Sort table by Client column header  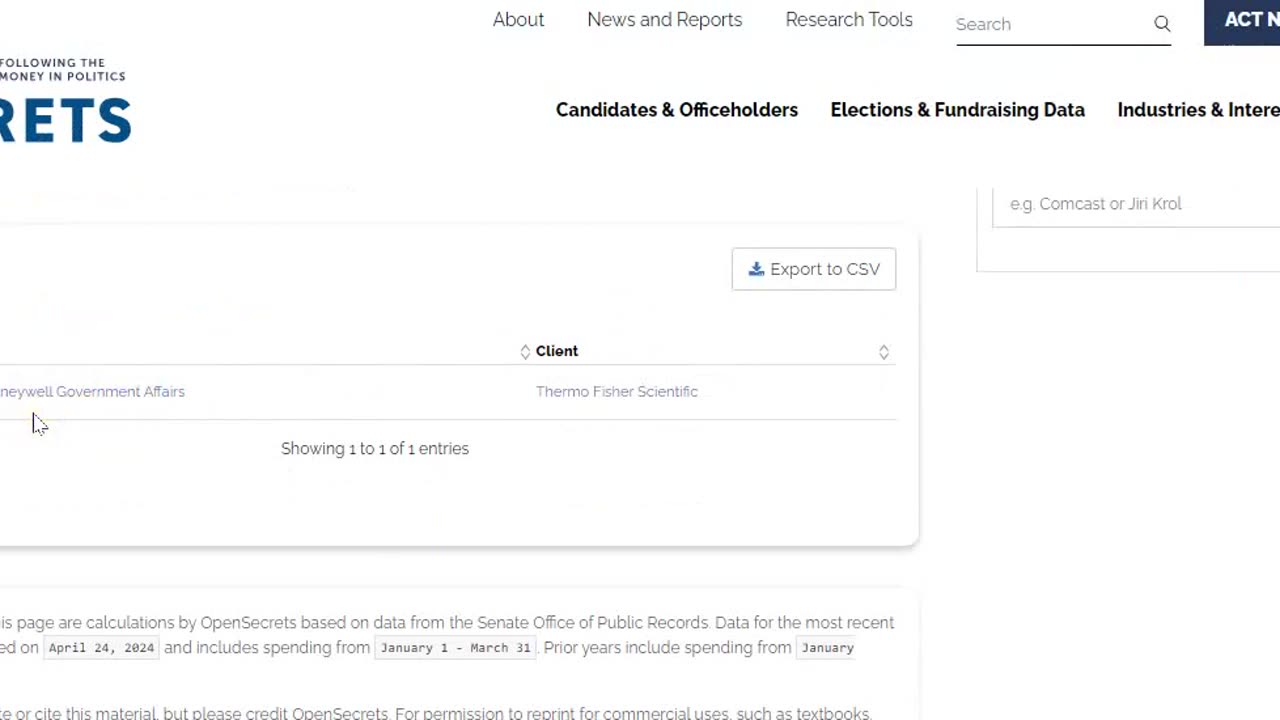tap(557, 351)
